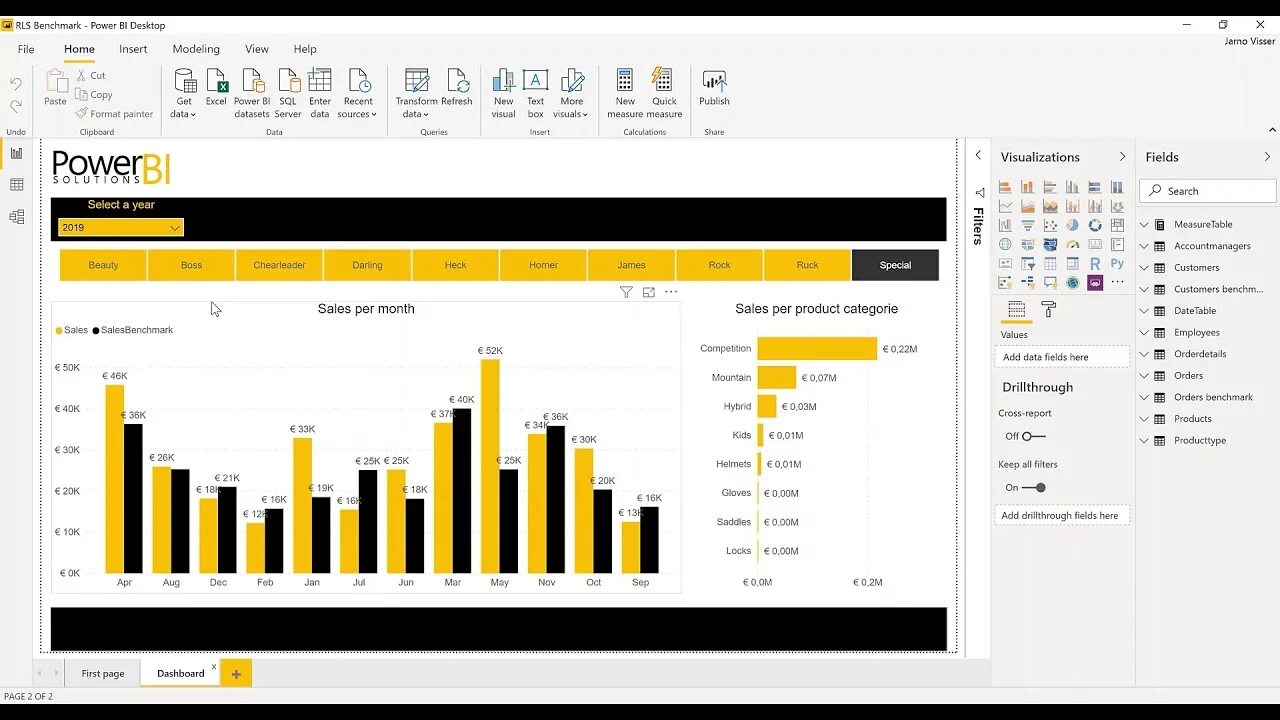Open the Recent sources dropdown
This screenshot has height=720, width=1280.
coord(358,94)
